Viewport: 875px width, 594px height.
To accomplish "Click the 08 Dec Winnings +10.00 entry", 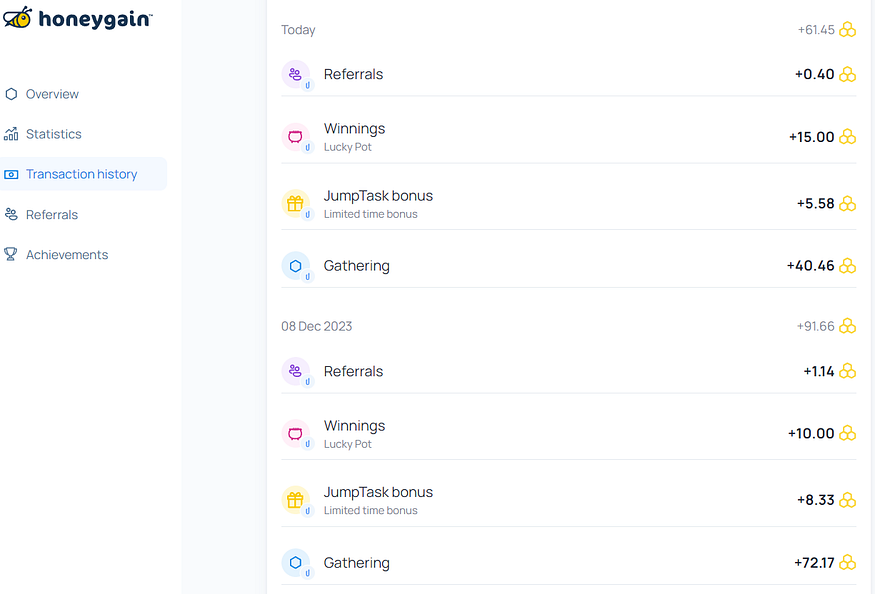I will [x=569, y=434].
